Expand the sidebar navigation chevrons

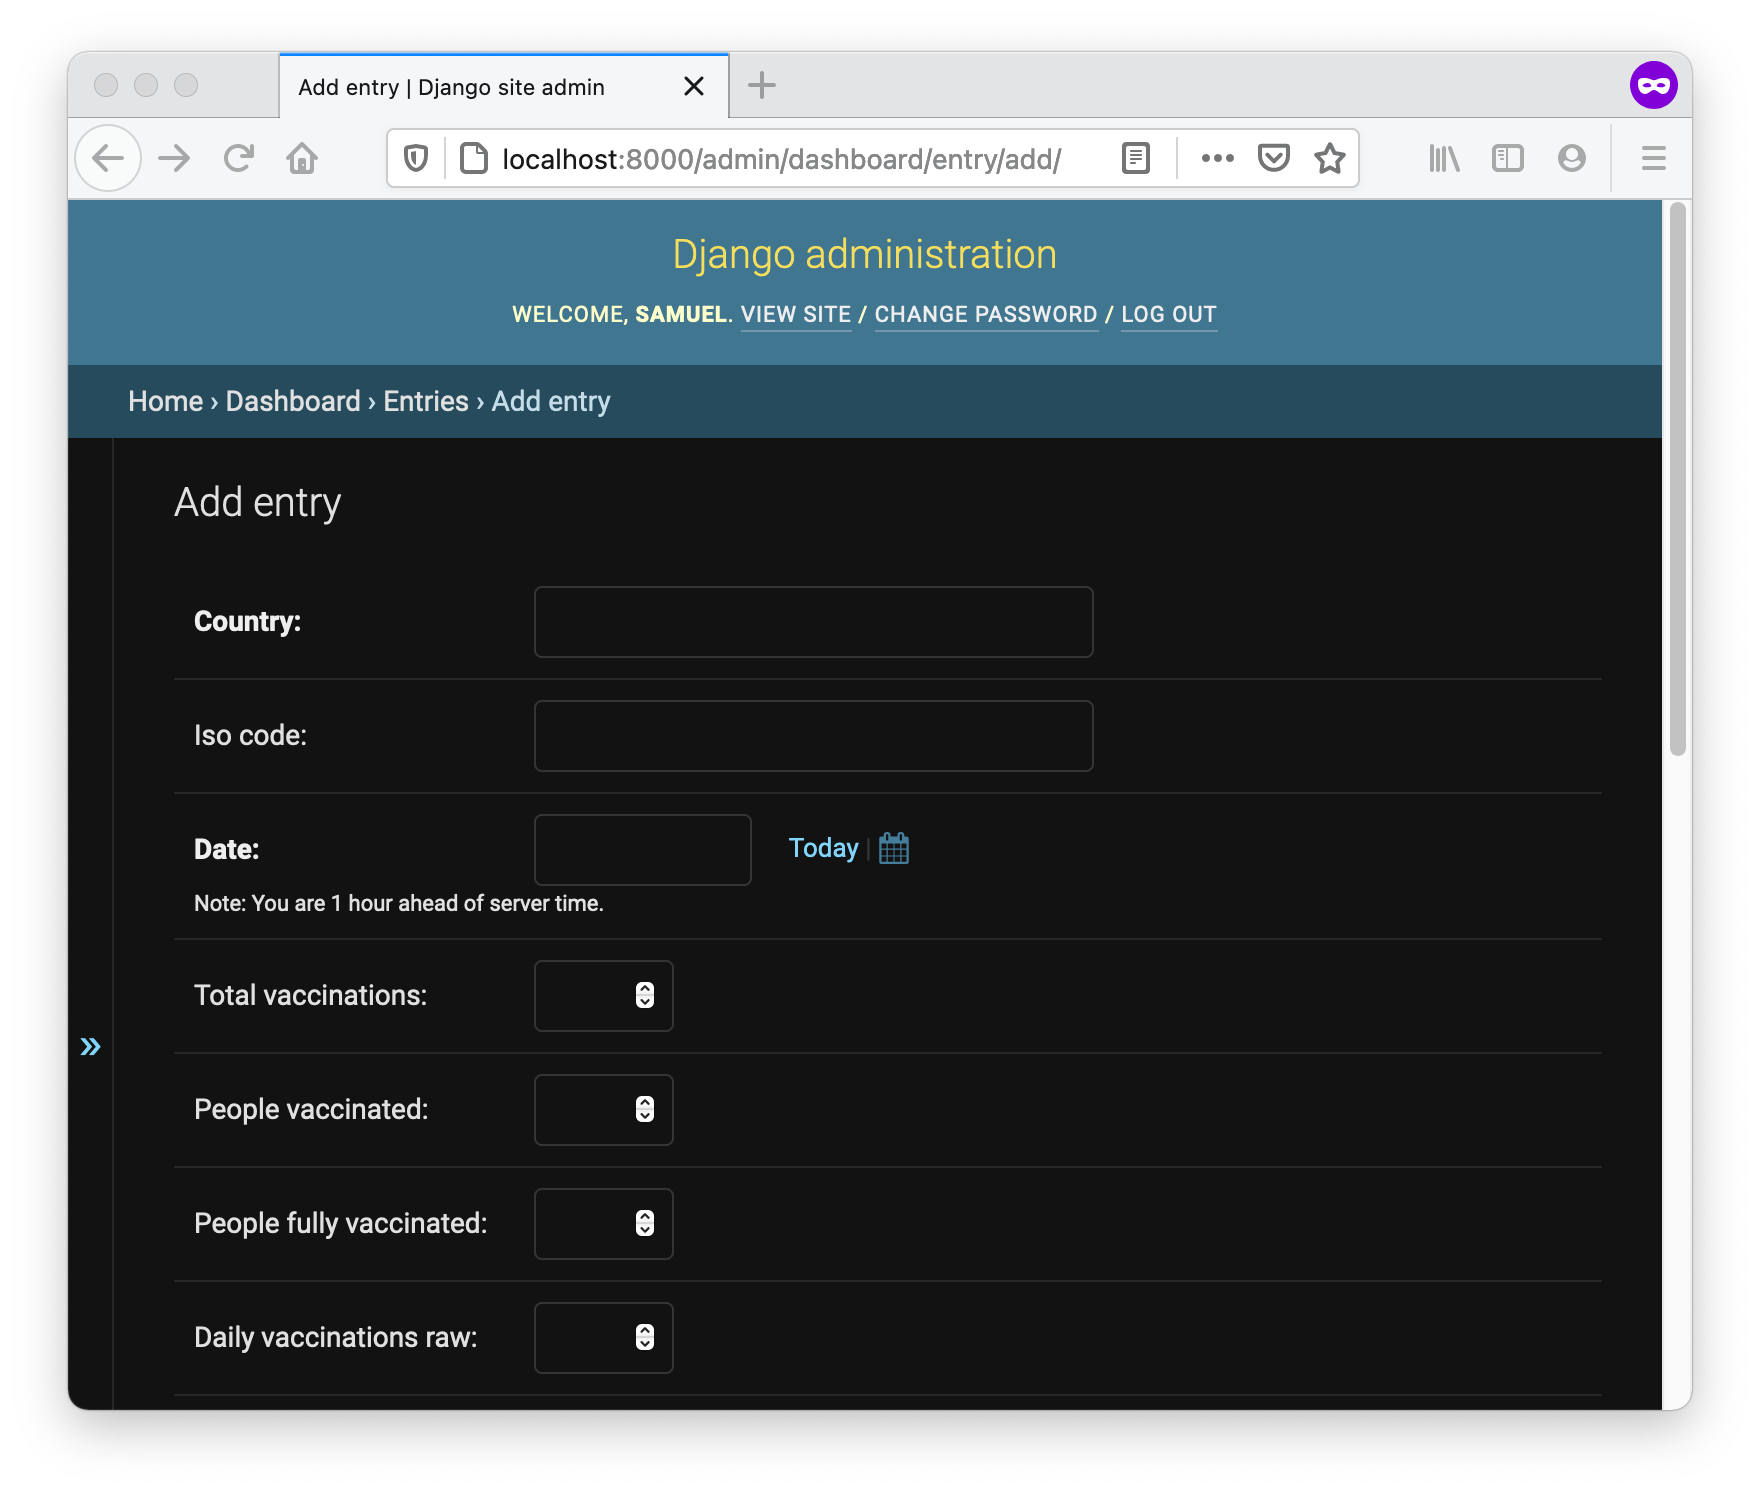[x=90, y=1046]
